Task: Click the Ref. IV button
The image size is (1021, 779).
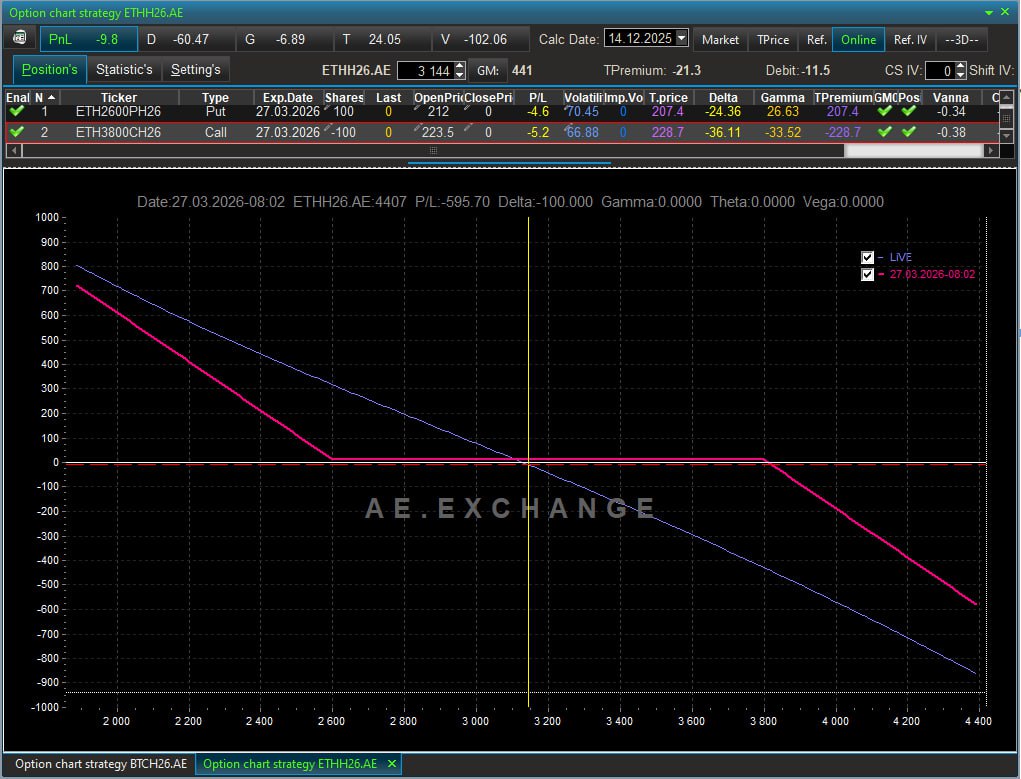Action: click(910, 40)
